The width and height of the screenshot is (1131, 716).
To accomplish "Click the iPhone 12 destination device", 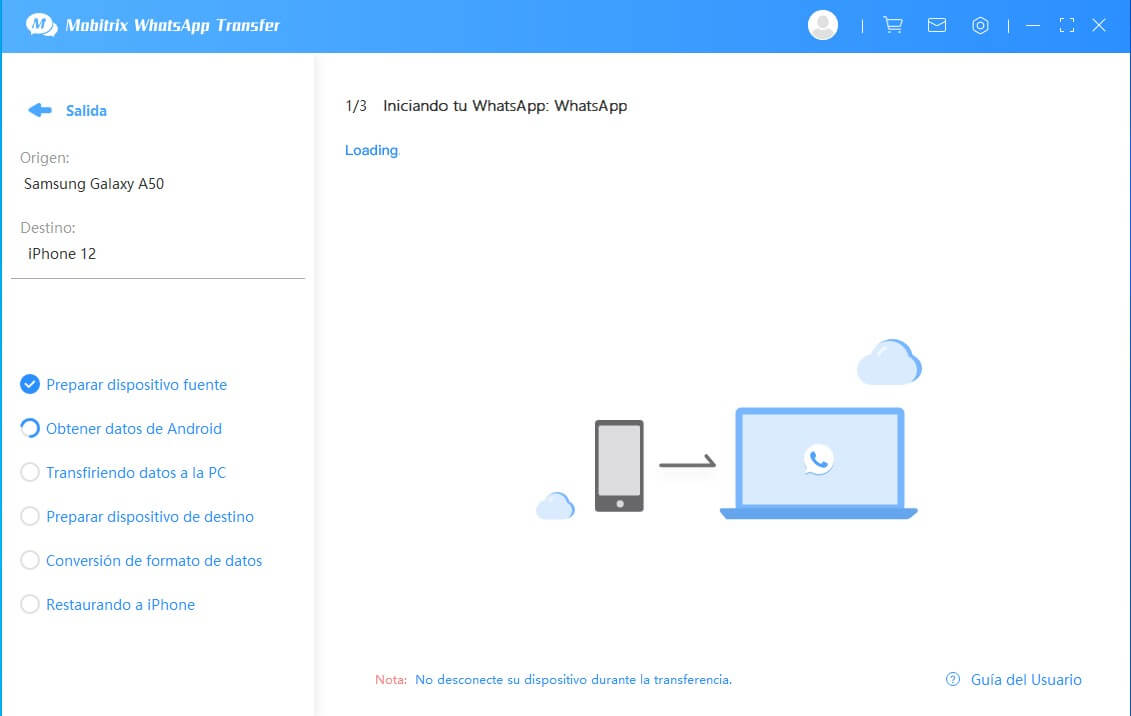I will coord(62,254).
